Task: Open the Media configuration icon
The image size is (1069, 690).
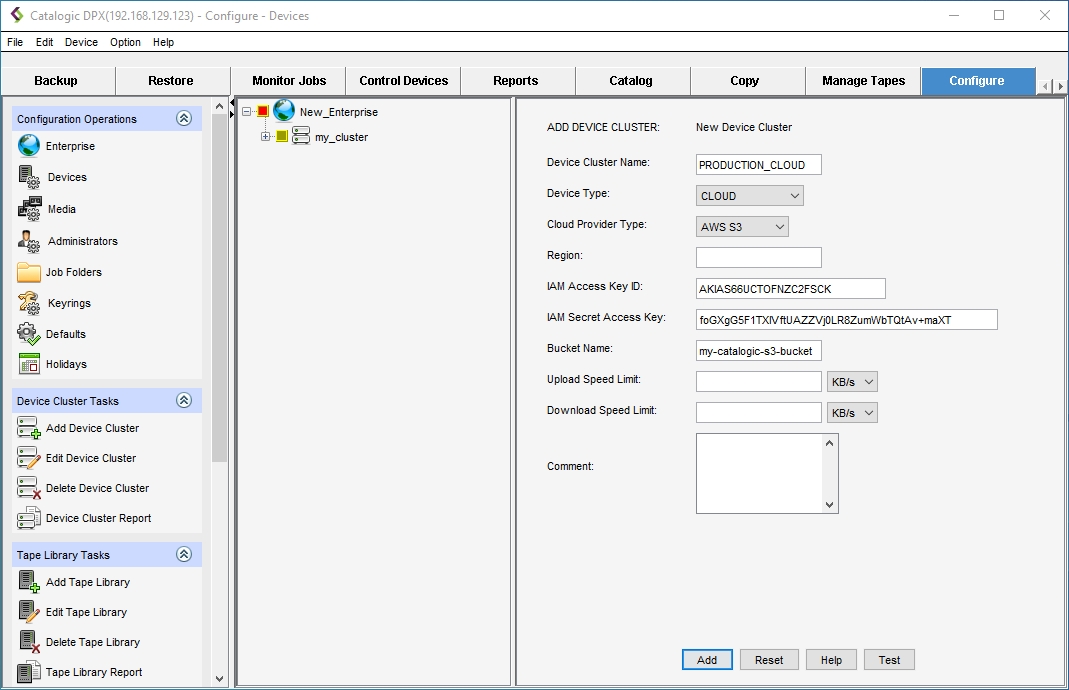Action: tap(29, 209)
